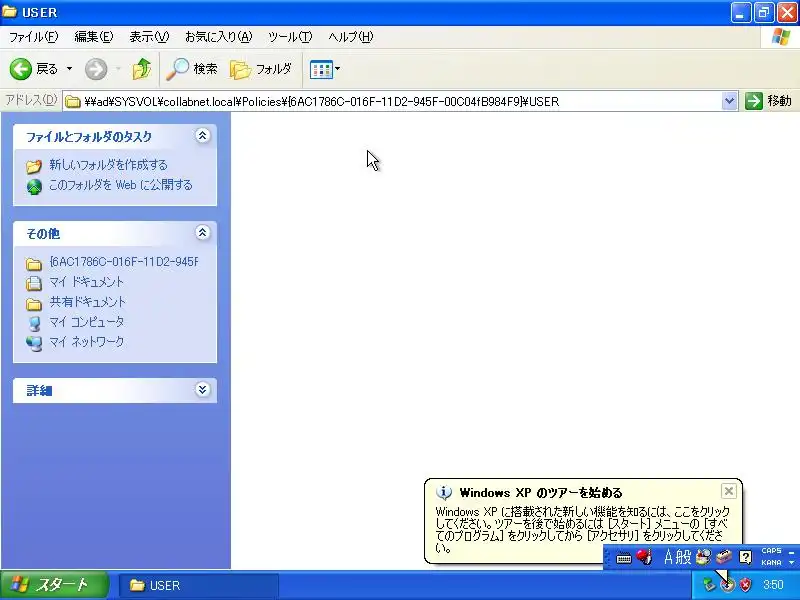Open the Back button history dropdown arrow

(69, 69)
